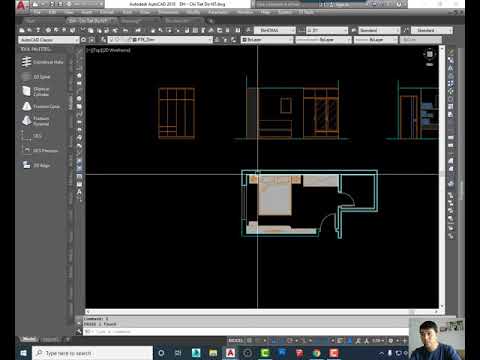Switch to the Model tab
Screen dimensions: 480x360
tap(29, 339)
